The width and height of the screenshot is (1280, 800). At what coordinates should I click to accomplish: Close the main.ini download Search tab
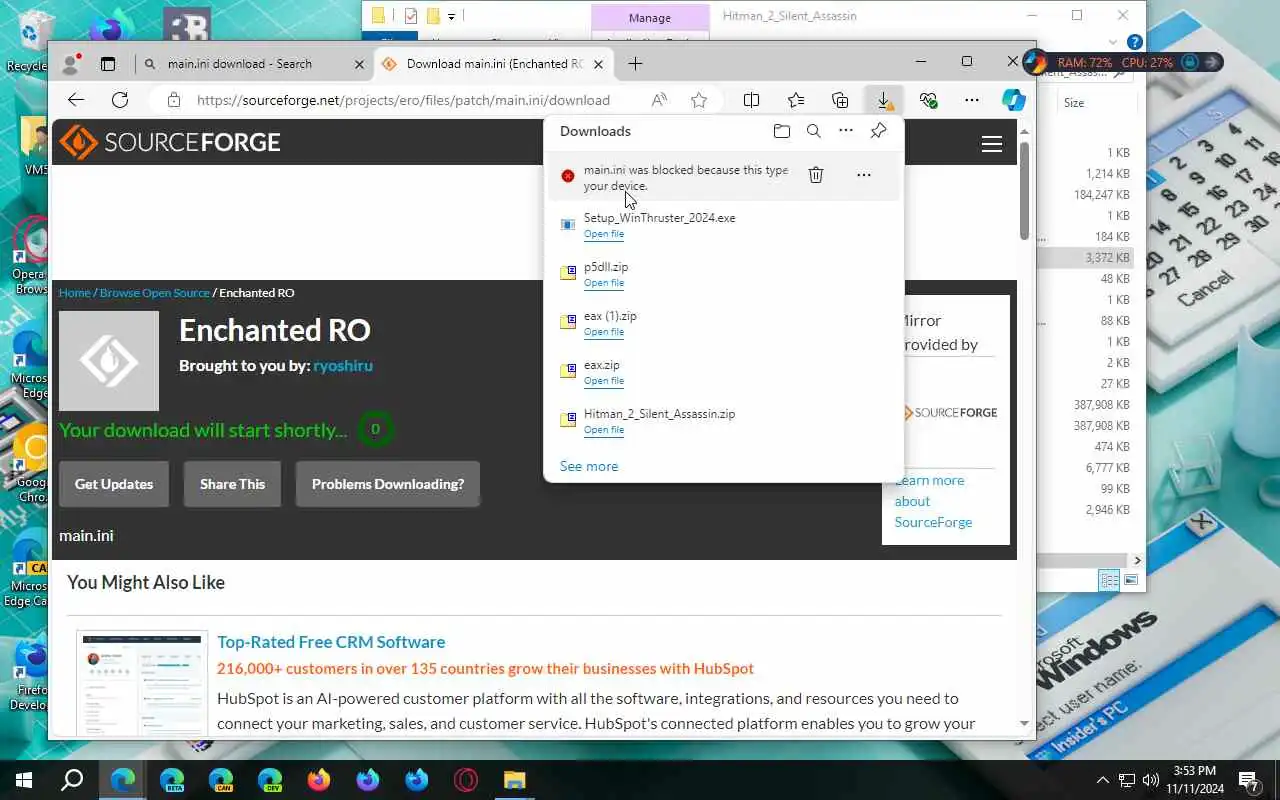click(360, 64)
